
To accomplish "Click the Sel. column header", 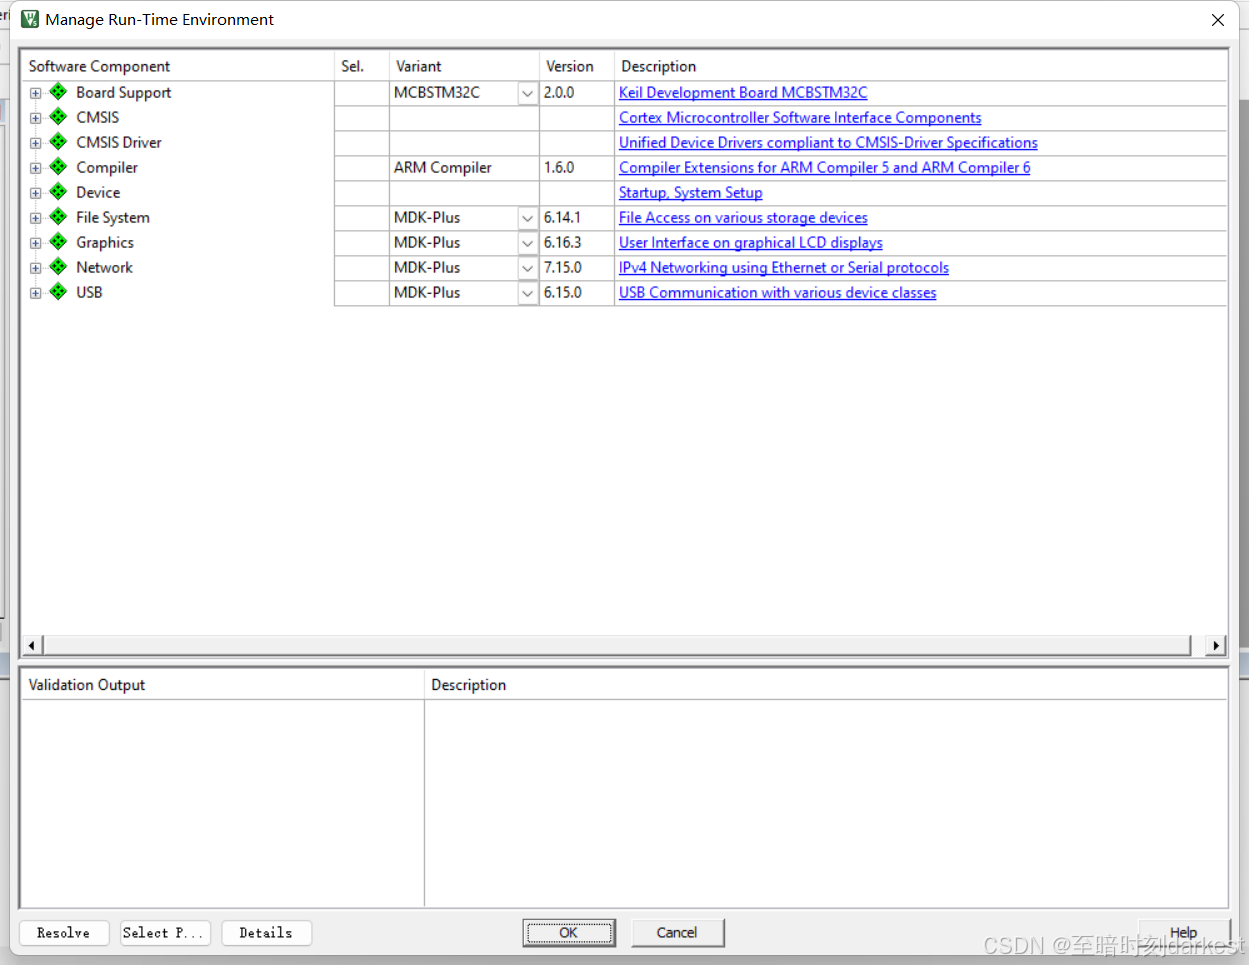I will 362,66.
